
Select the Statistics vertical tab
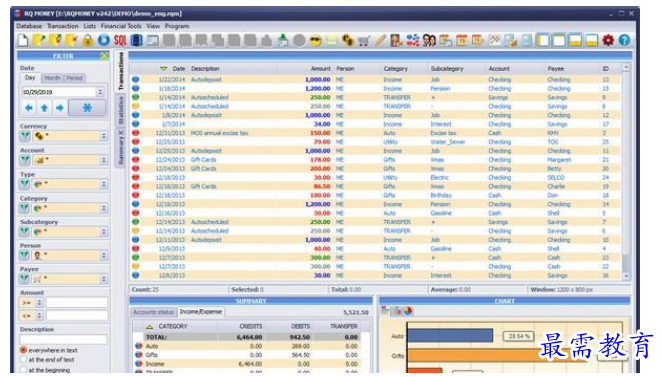tap(120, 110)
